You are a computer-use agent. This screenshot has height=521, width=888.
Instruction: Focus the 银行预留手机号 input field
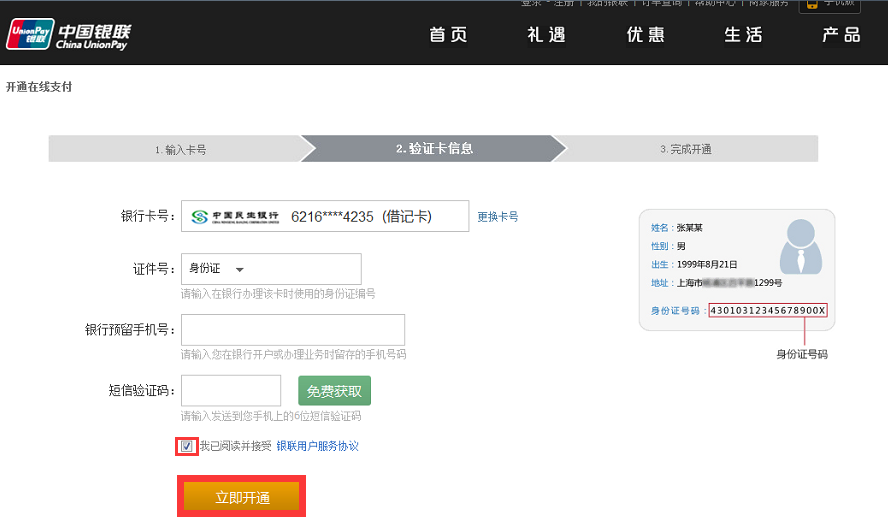(x=292, y=330)
